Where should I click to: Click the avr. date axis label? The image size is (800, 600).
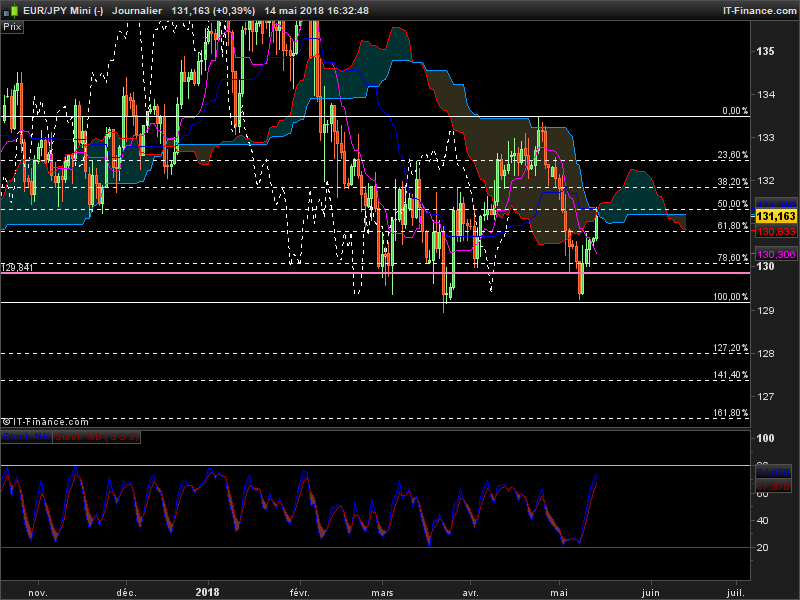470,593
